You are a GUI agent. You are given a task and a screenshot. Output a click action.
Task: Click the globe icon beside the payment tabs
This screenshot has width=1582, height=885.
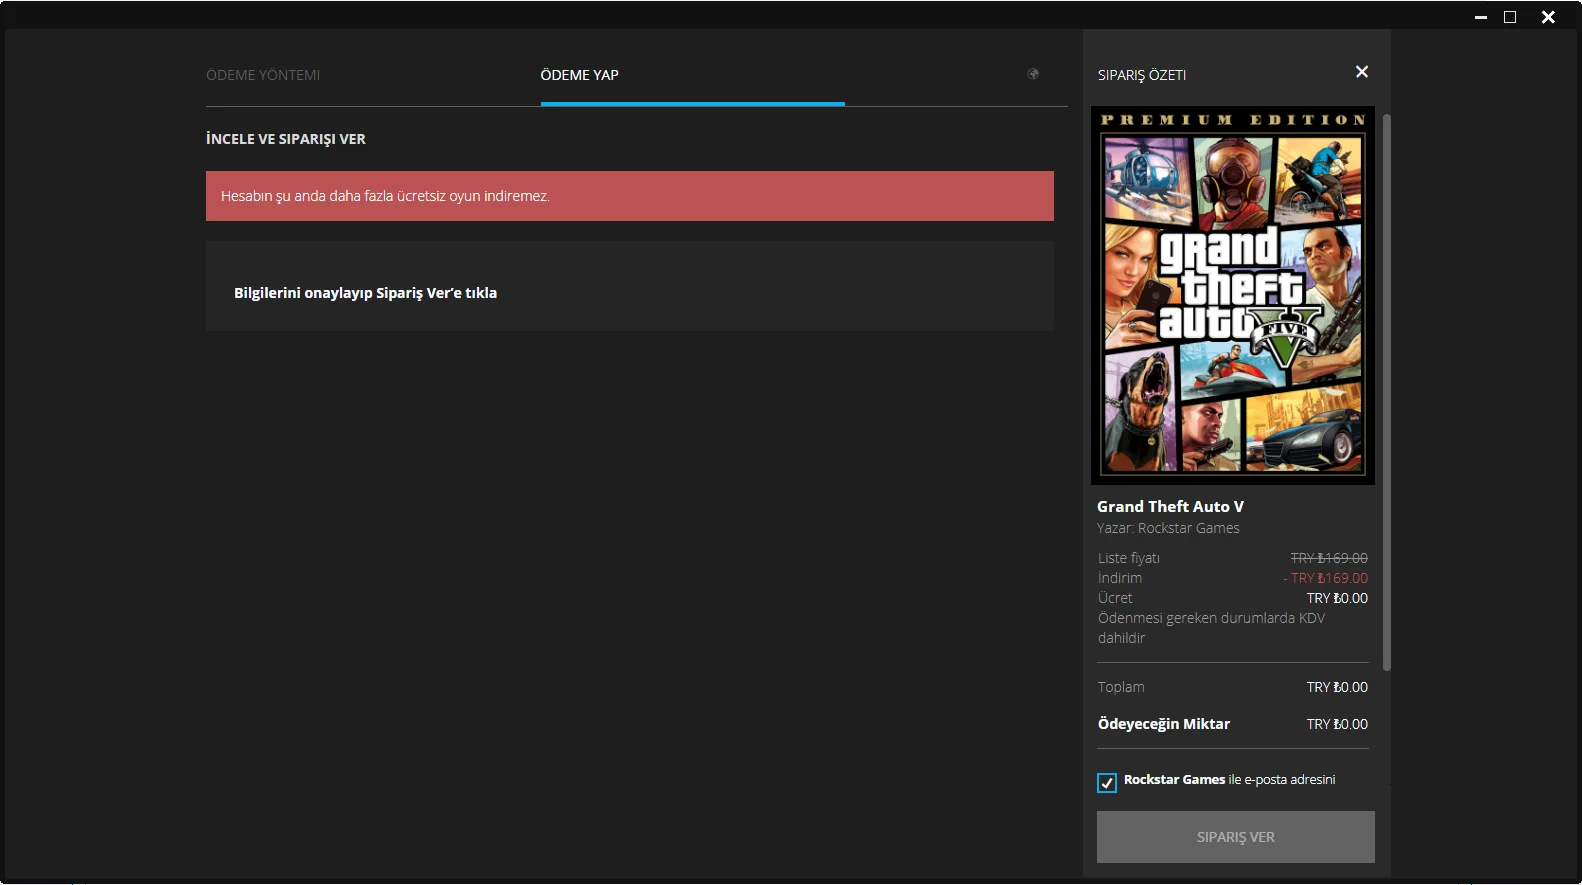pos(1033,74)
